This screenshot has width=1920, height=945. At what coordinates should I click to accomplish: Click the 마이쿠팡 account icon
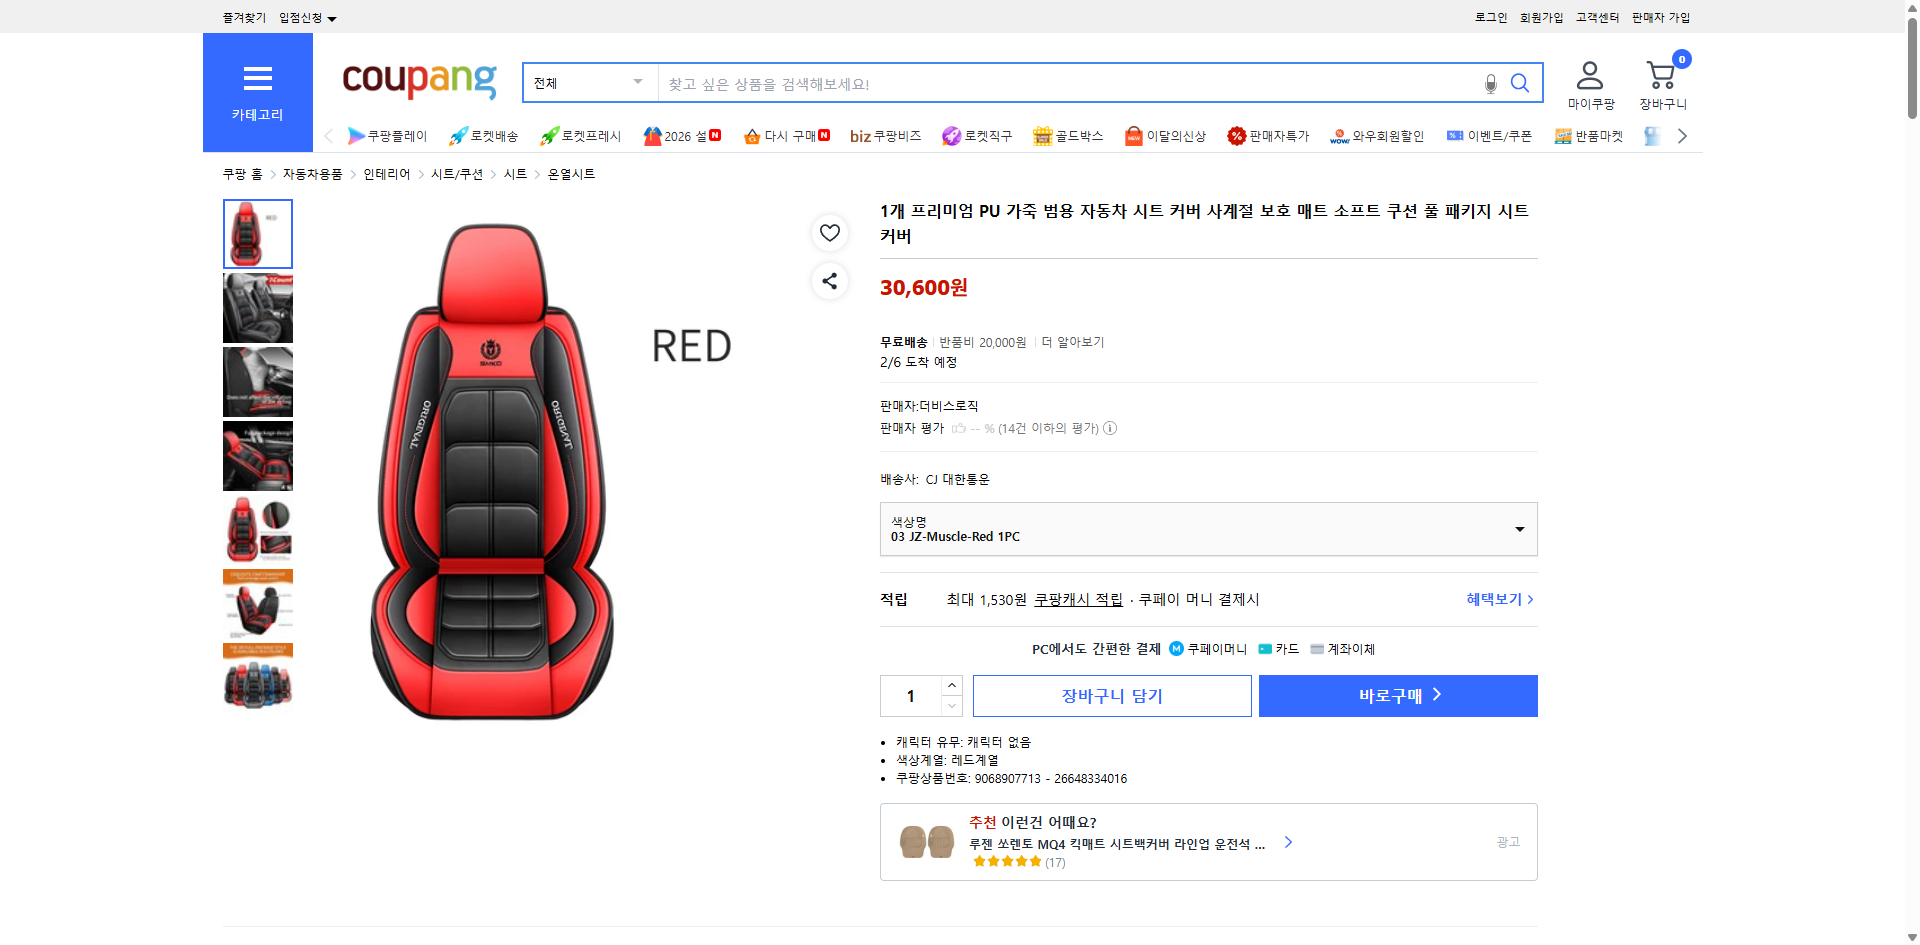(1588, 72)
